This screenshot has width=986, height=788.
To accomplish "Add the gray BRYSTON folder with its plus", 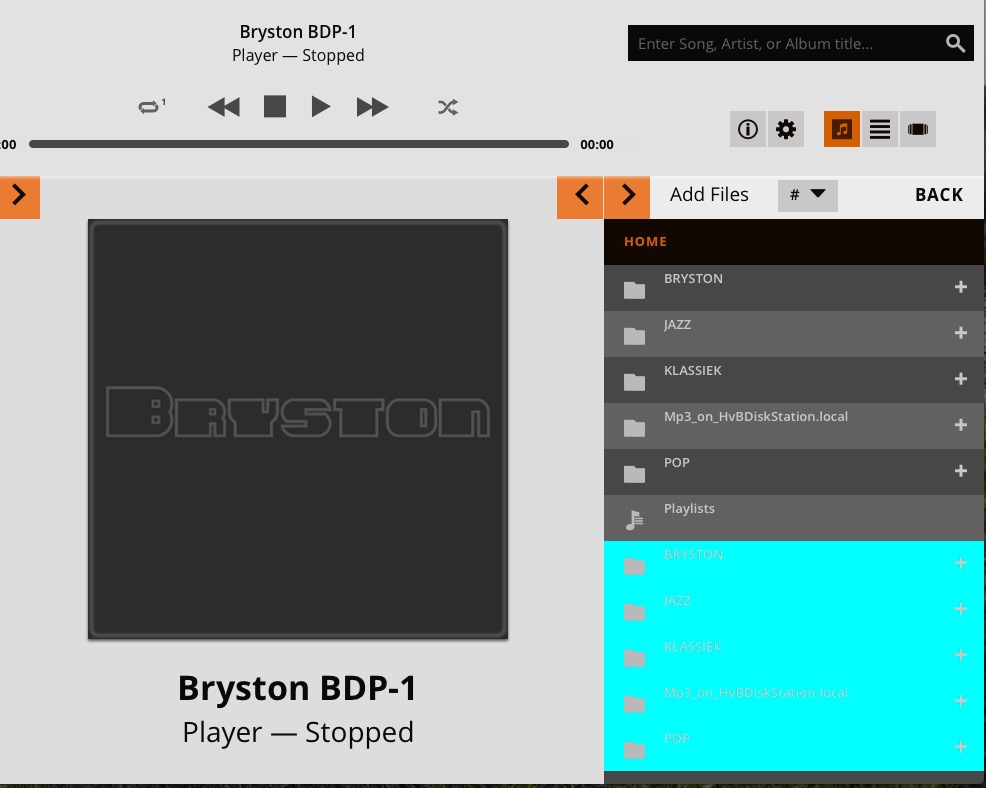I will click(x=960, y=287).
